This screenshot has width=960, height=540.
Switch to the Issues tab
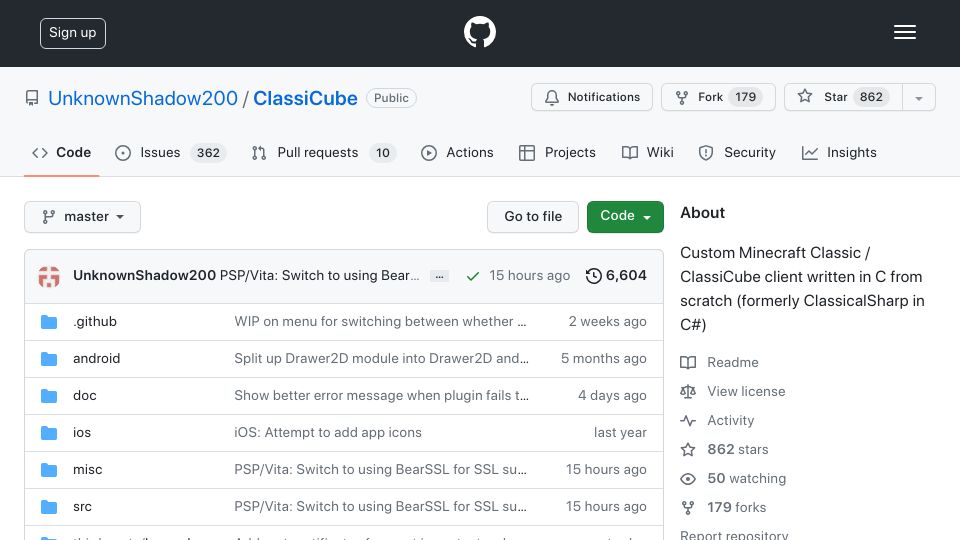pos(170,152)
